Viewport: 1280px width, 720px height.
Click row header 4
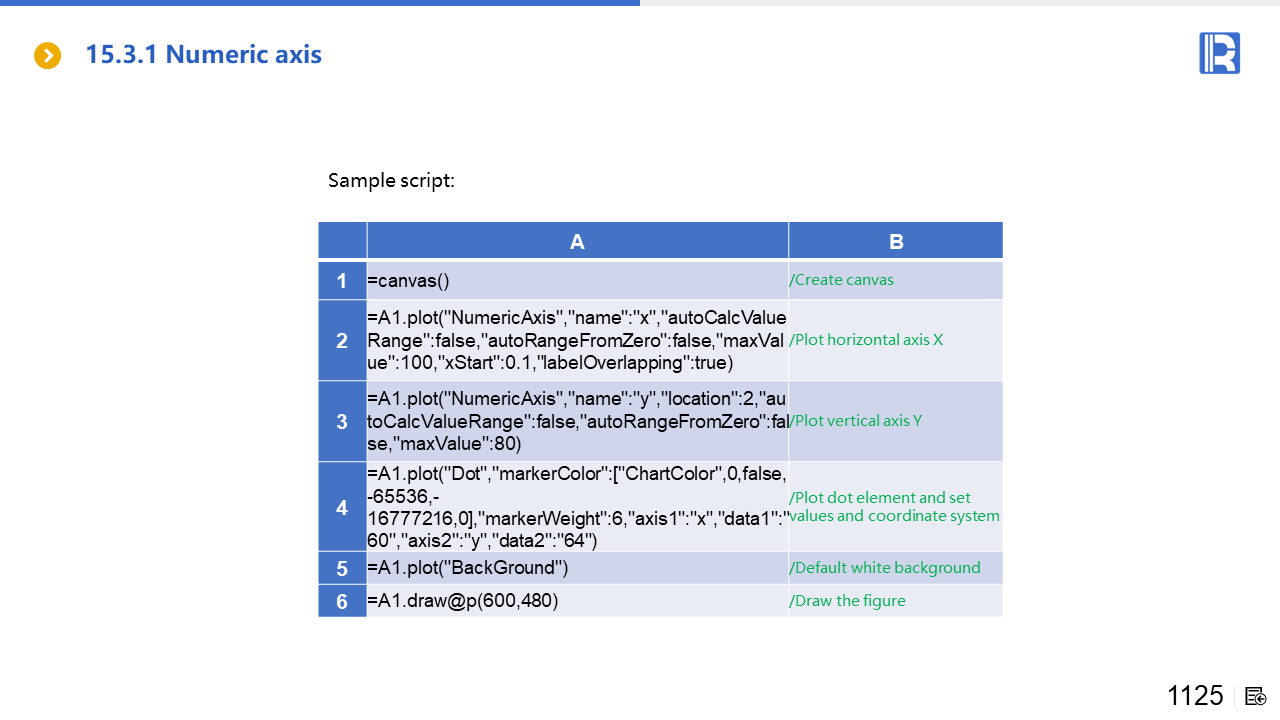(x=342, y=507)
